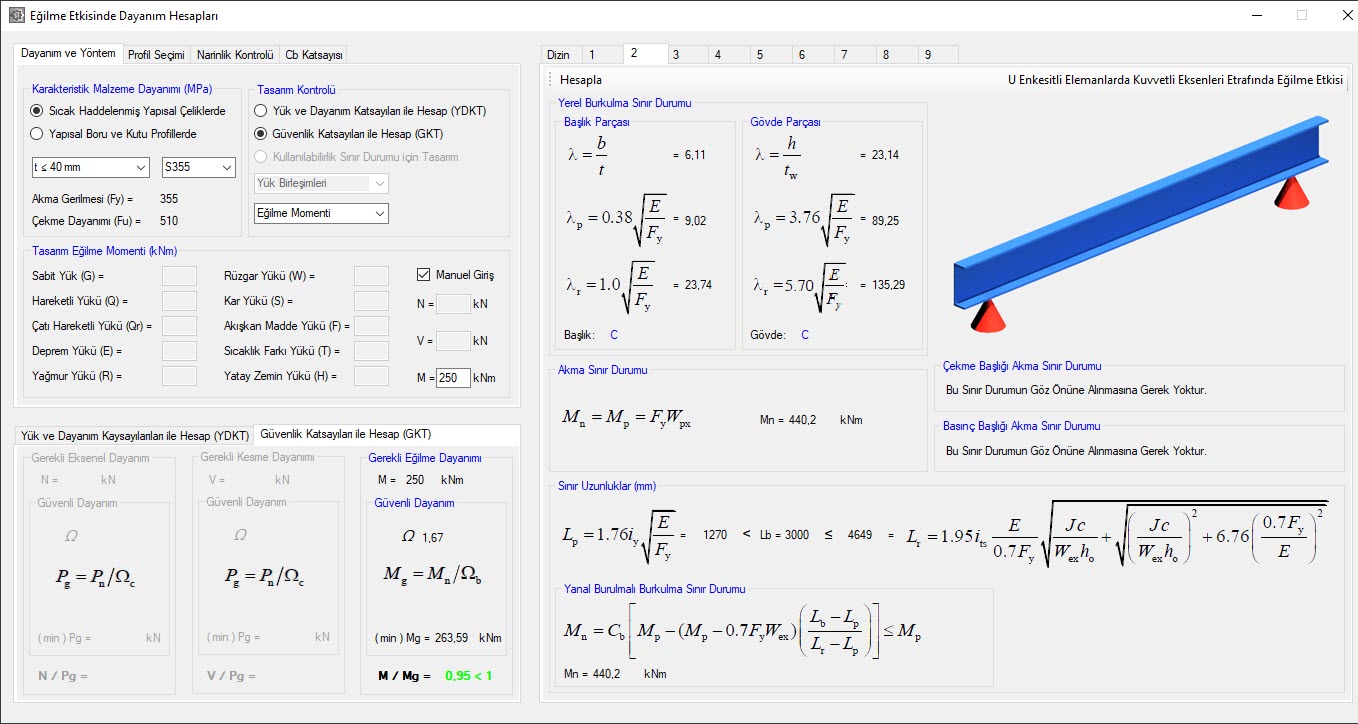
Task: Select result tab 9
Action: click(x=938, y=55)
